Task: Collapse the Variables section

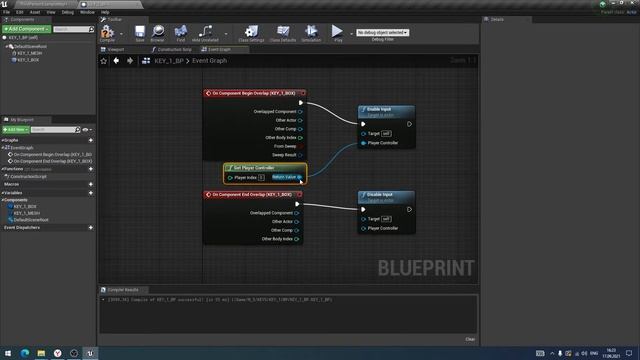Action: pos(2,193)
